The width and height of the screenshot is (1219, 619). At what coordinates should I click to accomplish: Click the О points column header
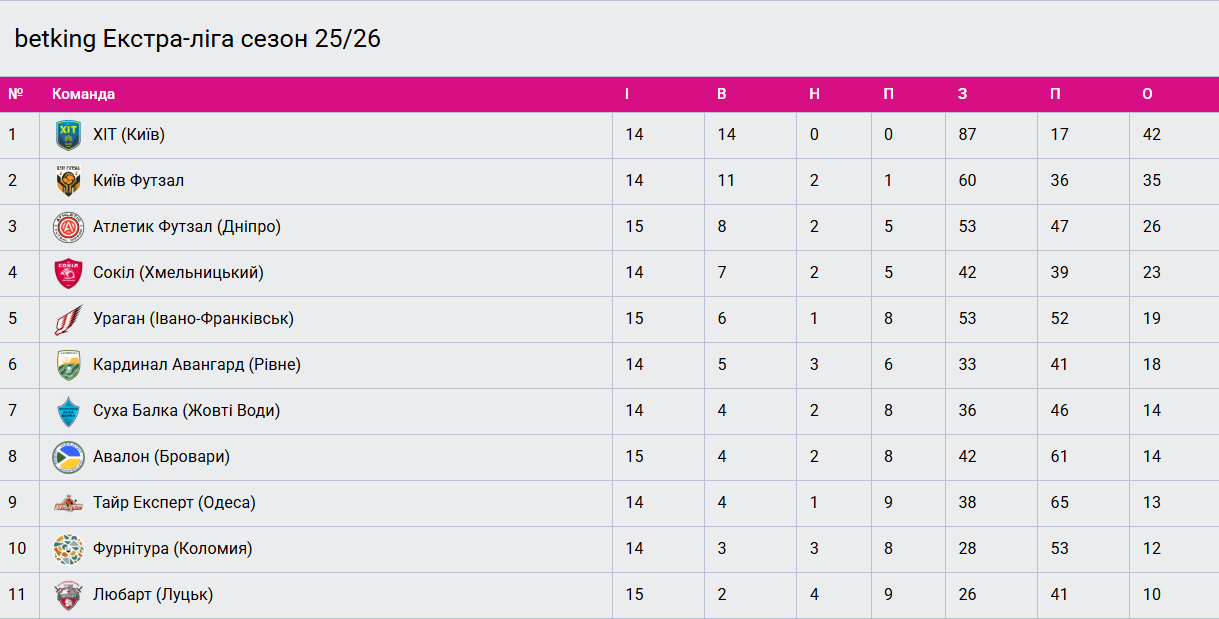tap(1147, 94)
